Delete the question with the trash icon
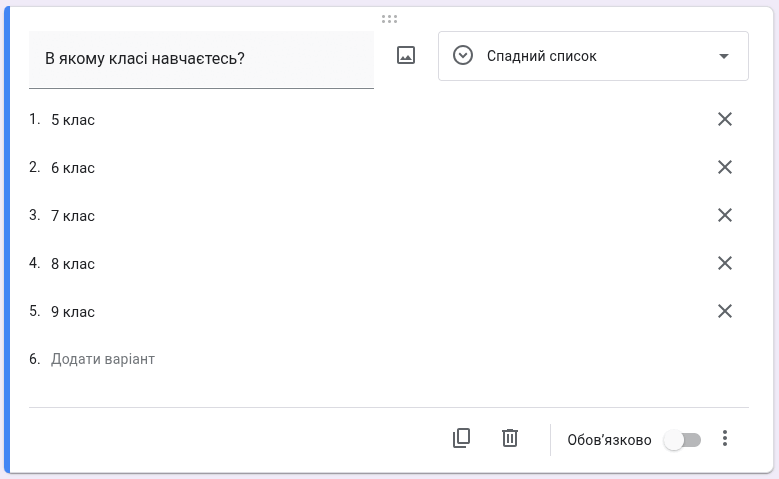 click(510, 438)
